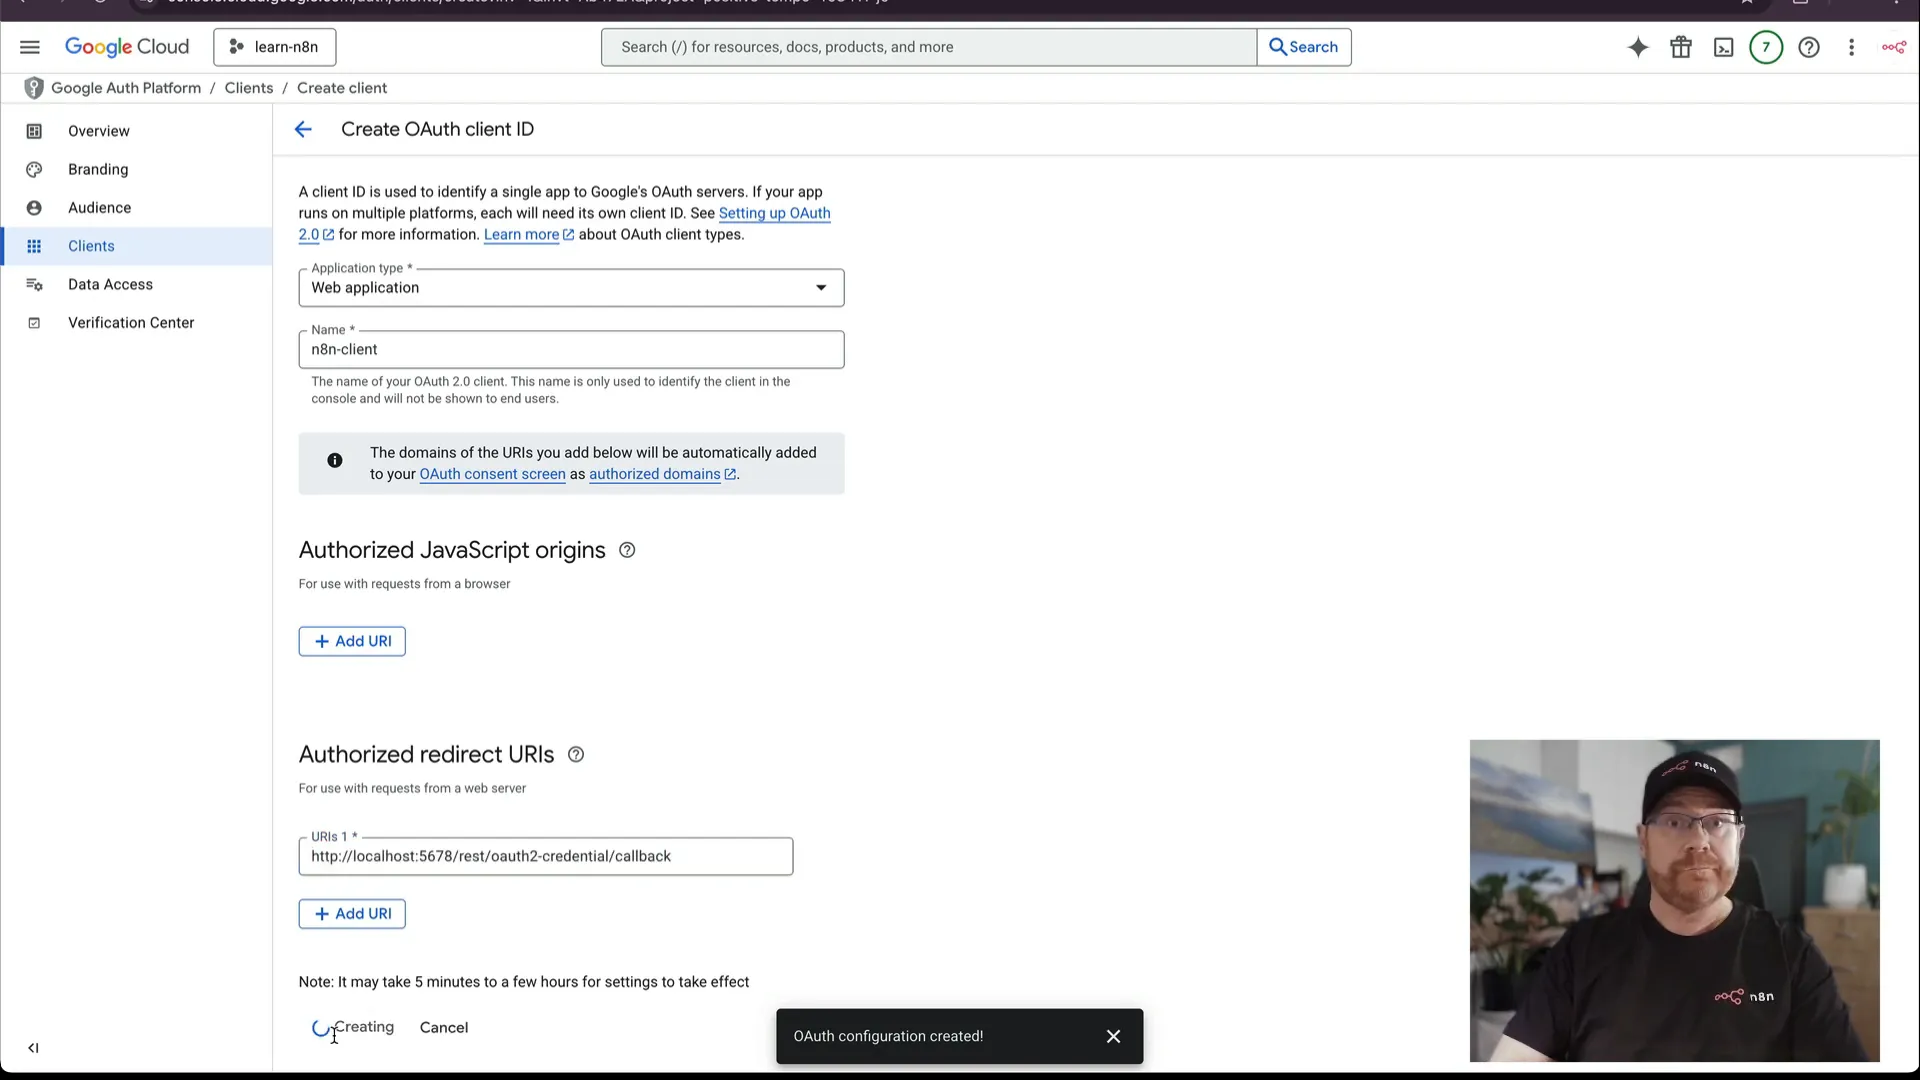Click the Cancel button
Image resolution: width=1920 pixels, height=1080 pixels.
pyautogui.click(x=444, y=1028)
